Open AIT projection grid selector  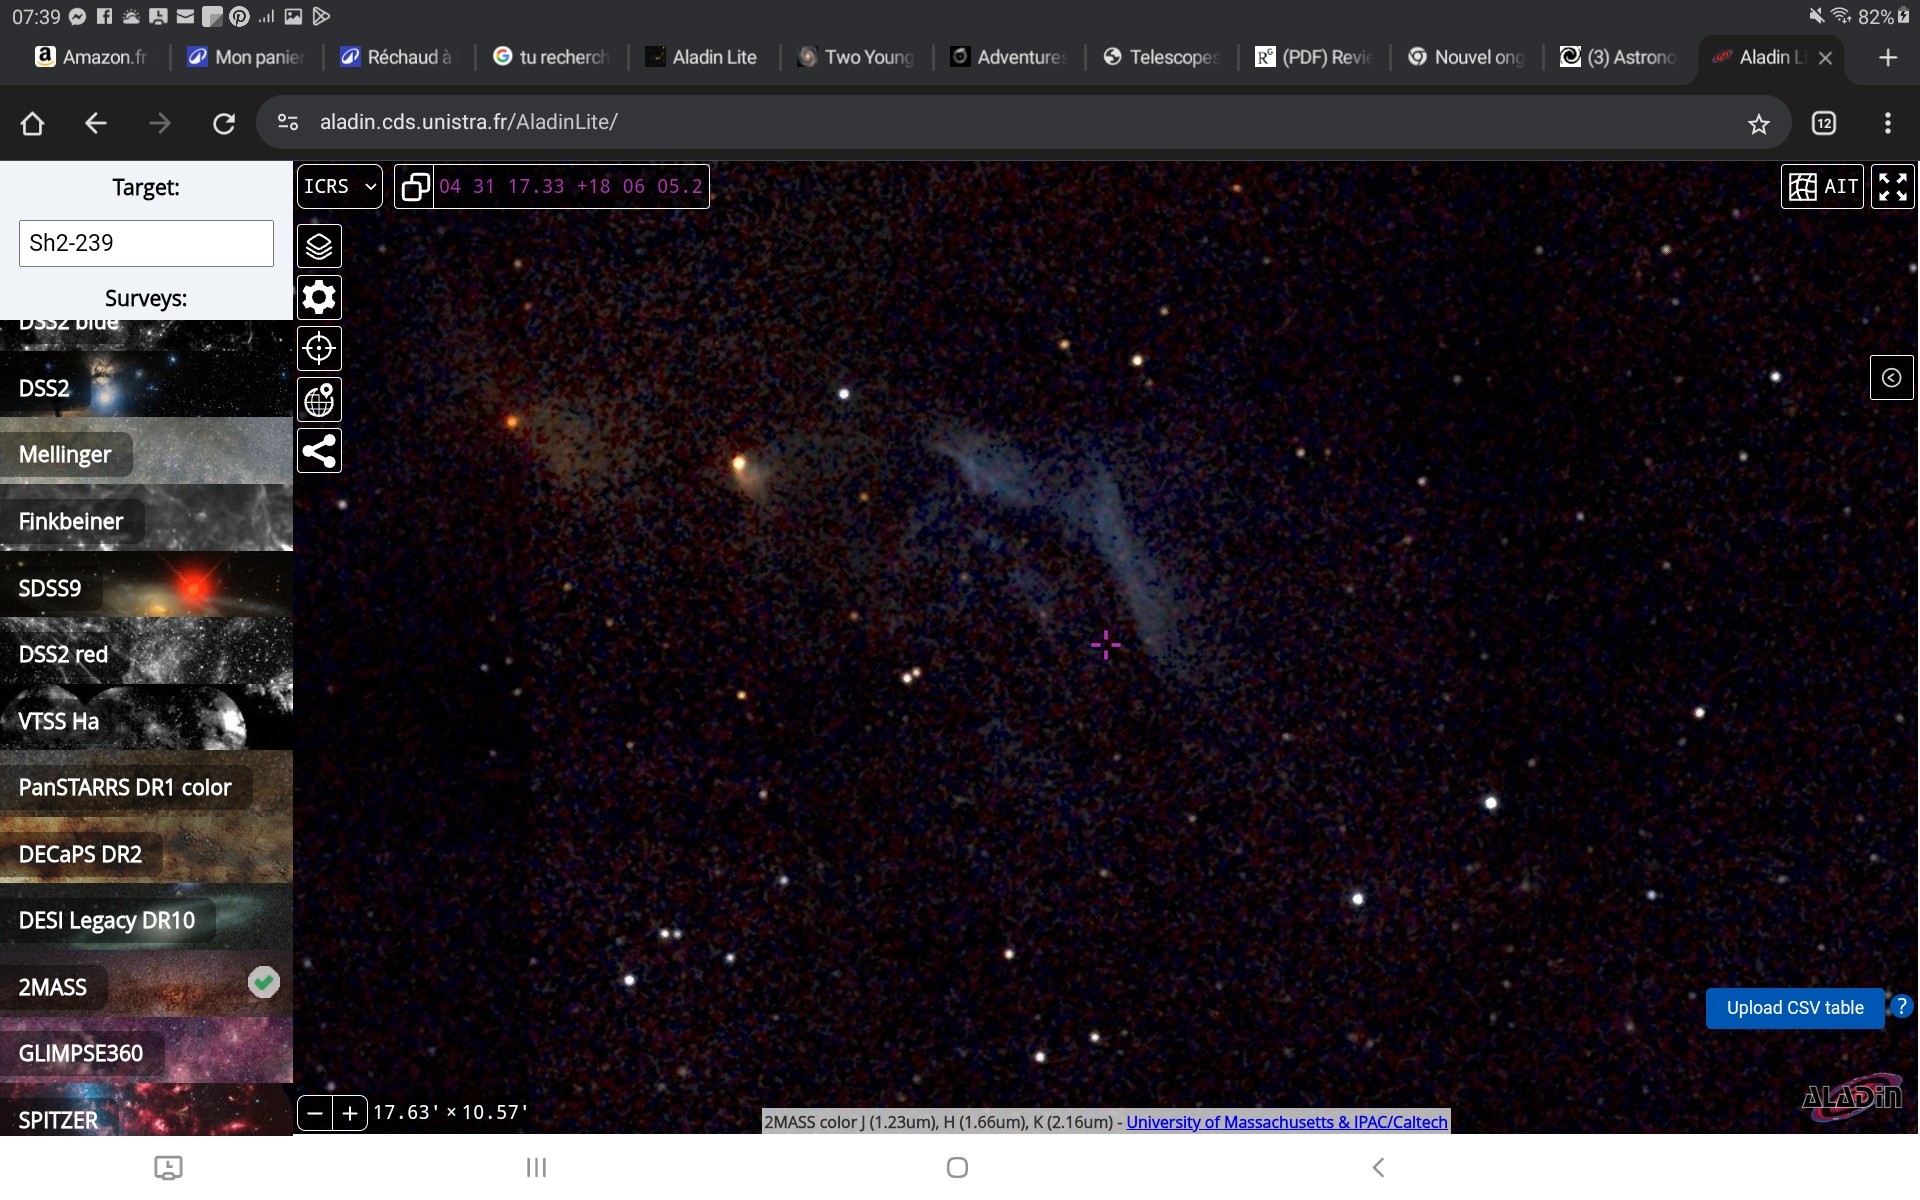[1822, 186]
